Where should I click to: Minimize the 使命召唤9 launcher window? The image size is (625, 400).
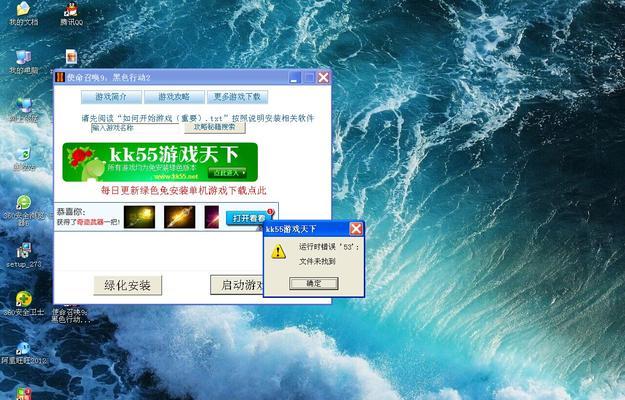coord(294,77)
